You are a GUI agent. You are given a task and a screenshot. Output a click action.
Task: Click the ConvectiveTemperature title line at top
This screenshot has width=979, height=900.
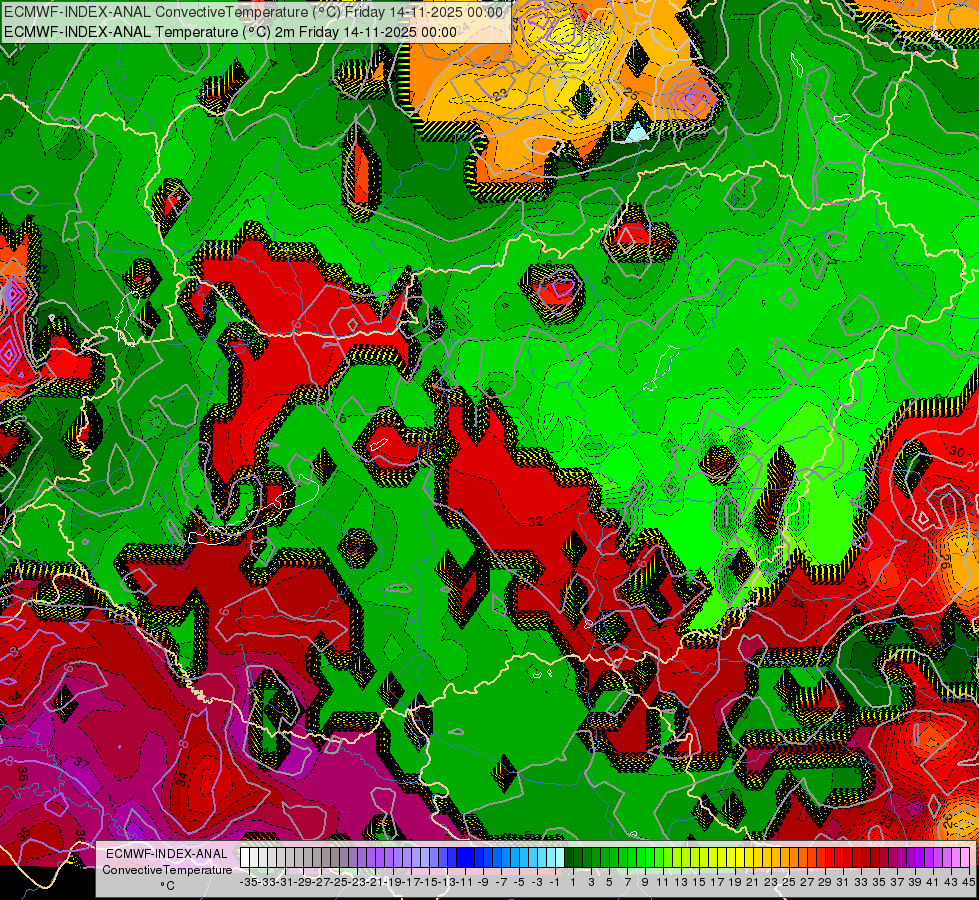click(253, 12)
